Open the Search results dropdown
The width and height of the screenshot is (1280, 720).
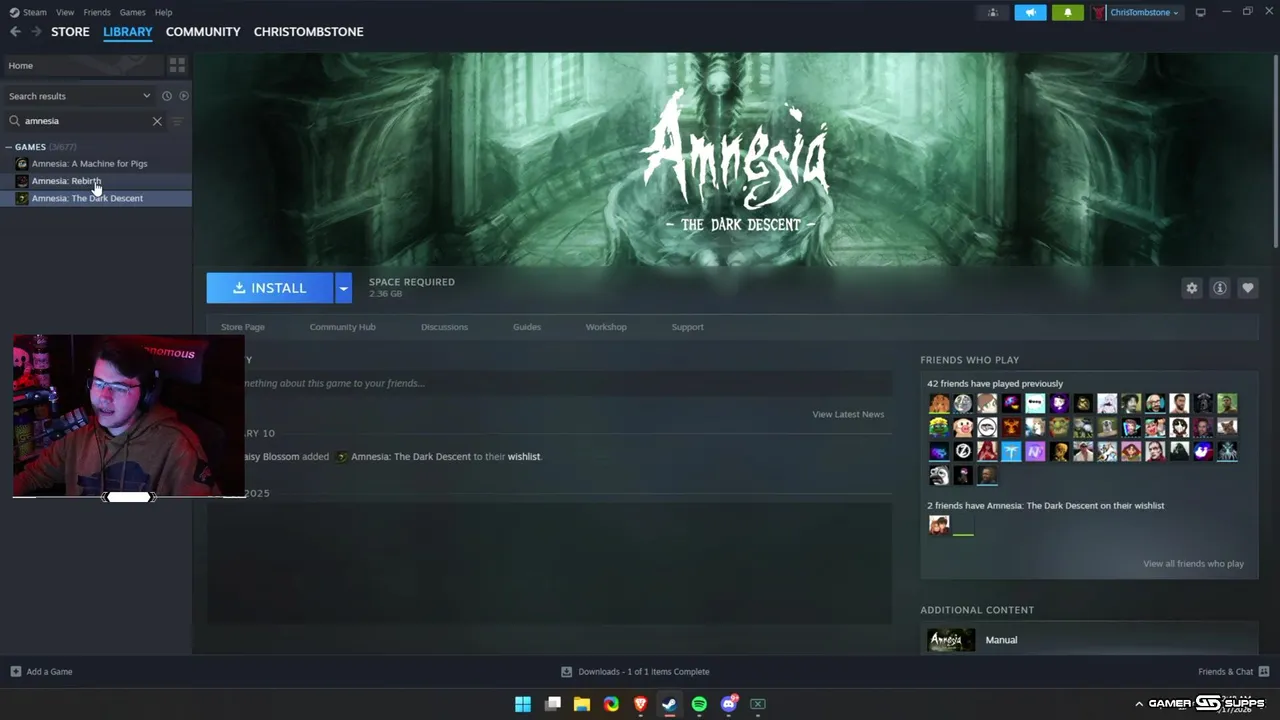click(80, 96)
